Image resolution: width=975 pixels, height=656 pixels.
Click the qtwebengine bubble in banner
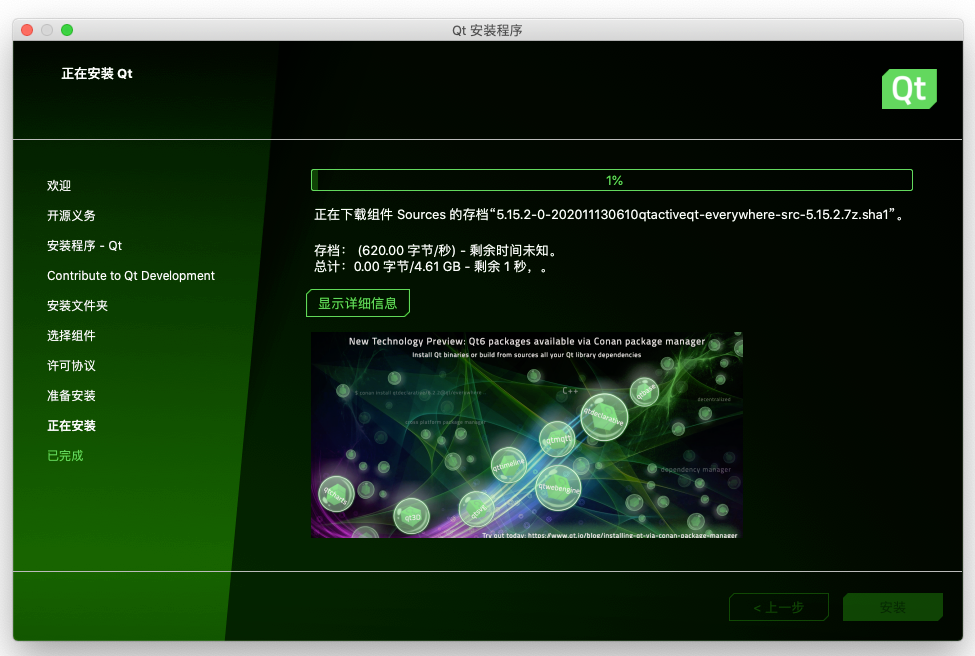coord(558,488)
